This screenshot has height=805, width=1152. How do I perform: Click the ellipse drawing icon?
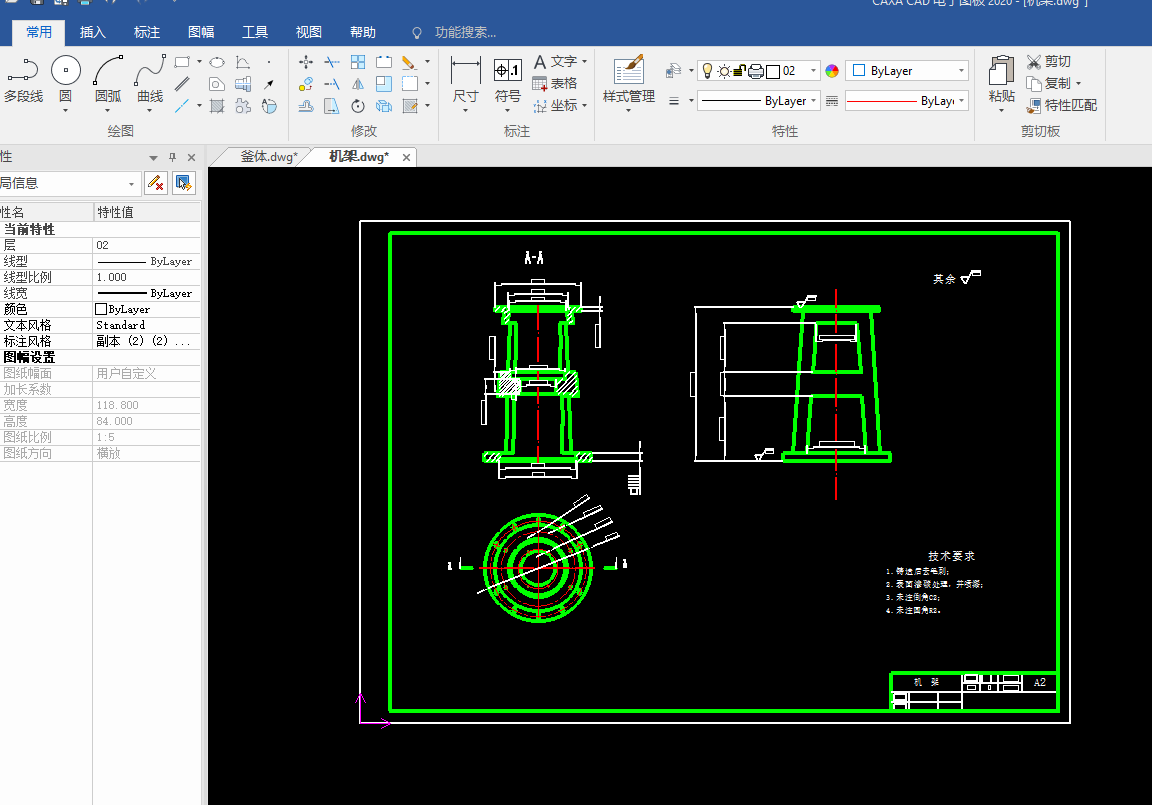216,62
